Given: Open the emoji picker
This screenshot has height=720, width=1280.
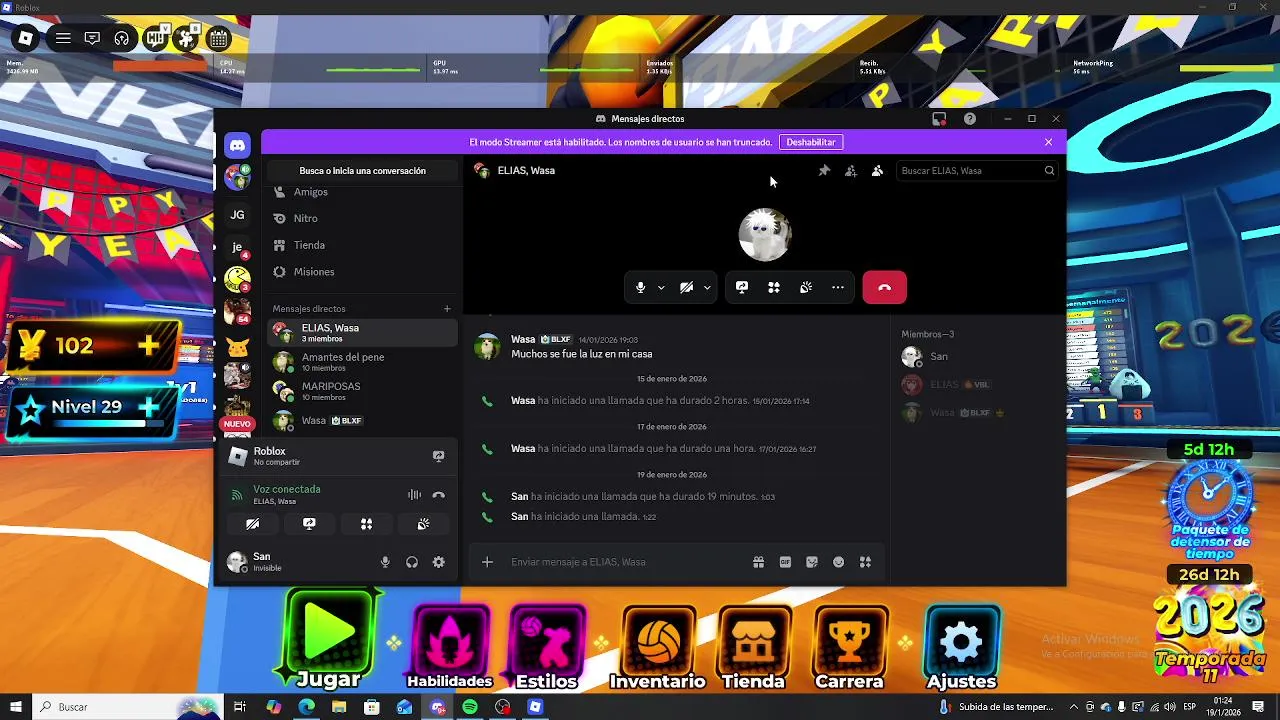Looking at the screenshot, I should point(838,562).
